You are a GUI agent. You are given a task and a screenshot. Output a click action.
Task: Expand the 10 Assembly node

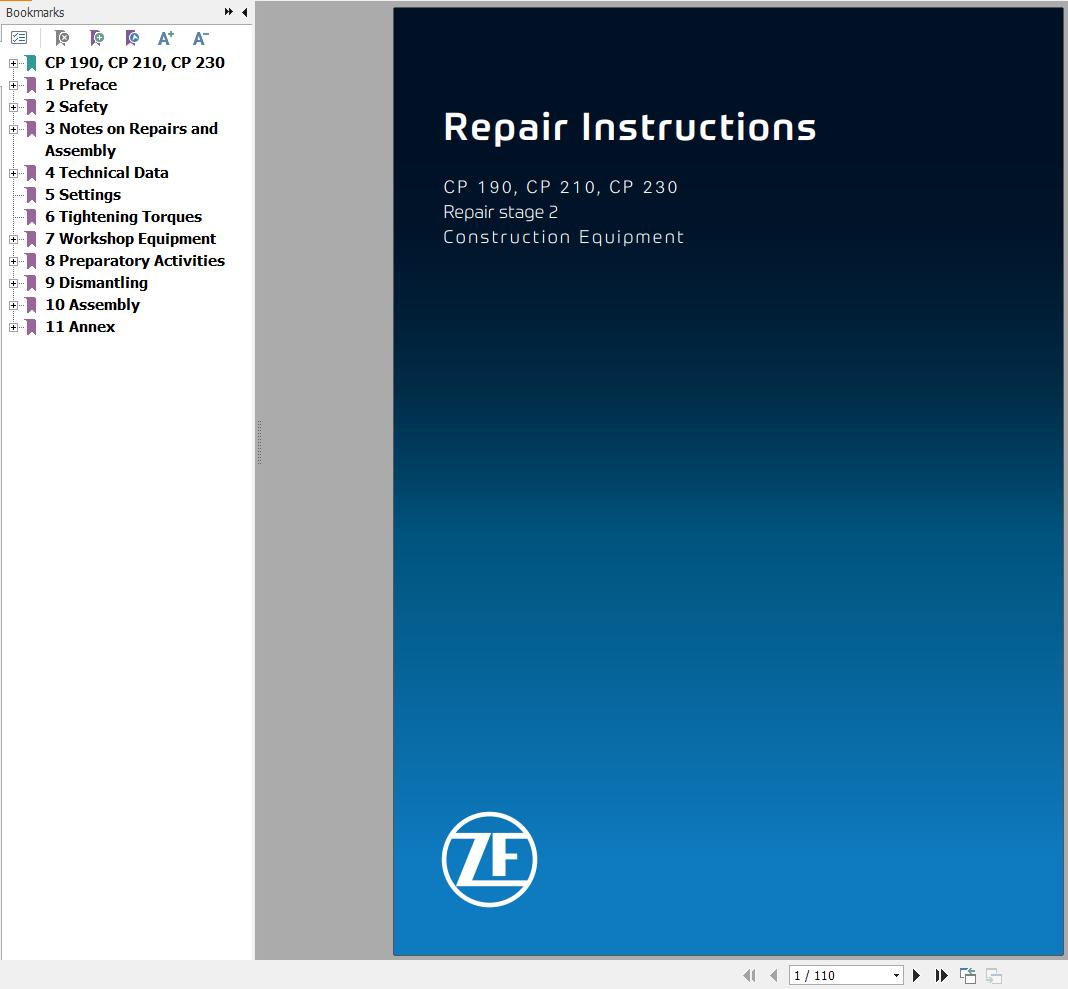click(13, 305)
